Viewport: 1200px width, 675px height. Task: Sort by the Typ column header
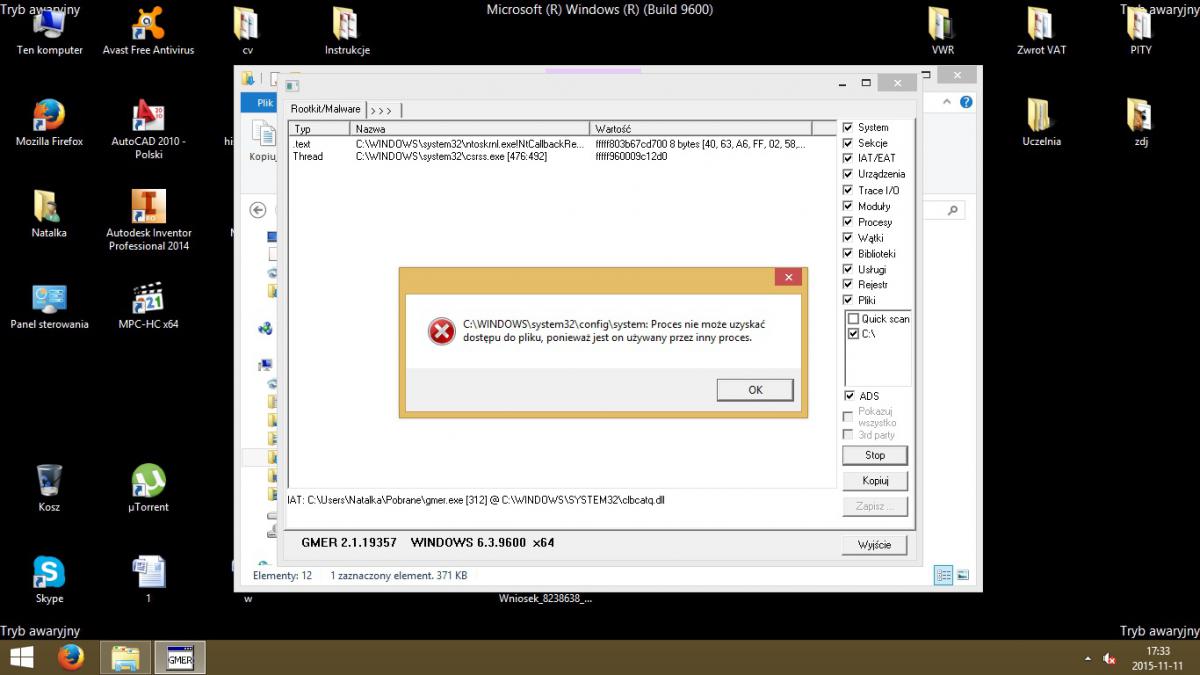pyautogui.click(x=319, y=129)
